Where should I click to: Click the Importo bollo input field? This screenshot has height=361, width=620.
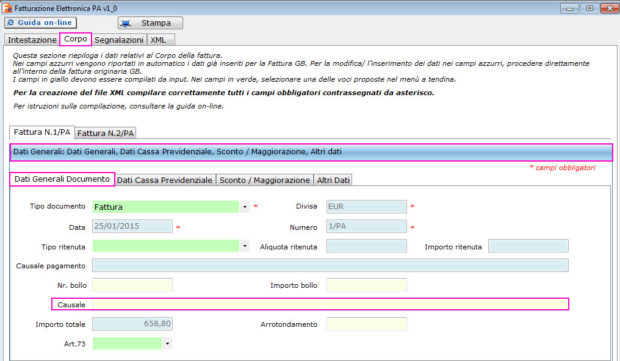click(x=367, y=285)
